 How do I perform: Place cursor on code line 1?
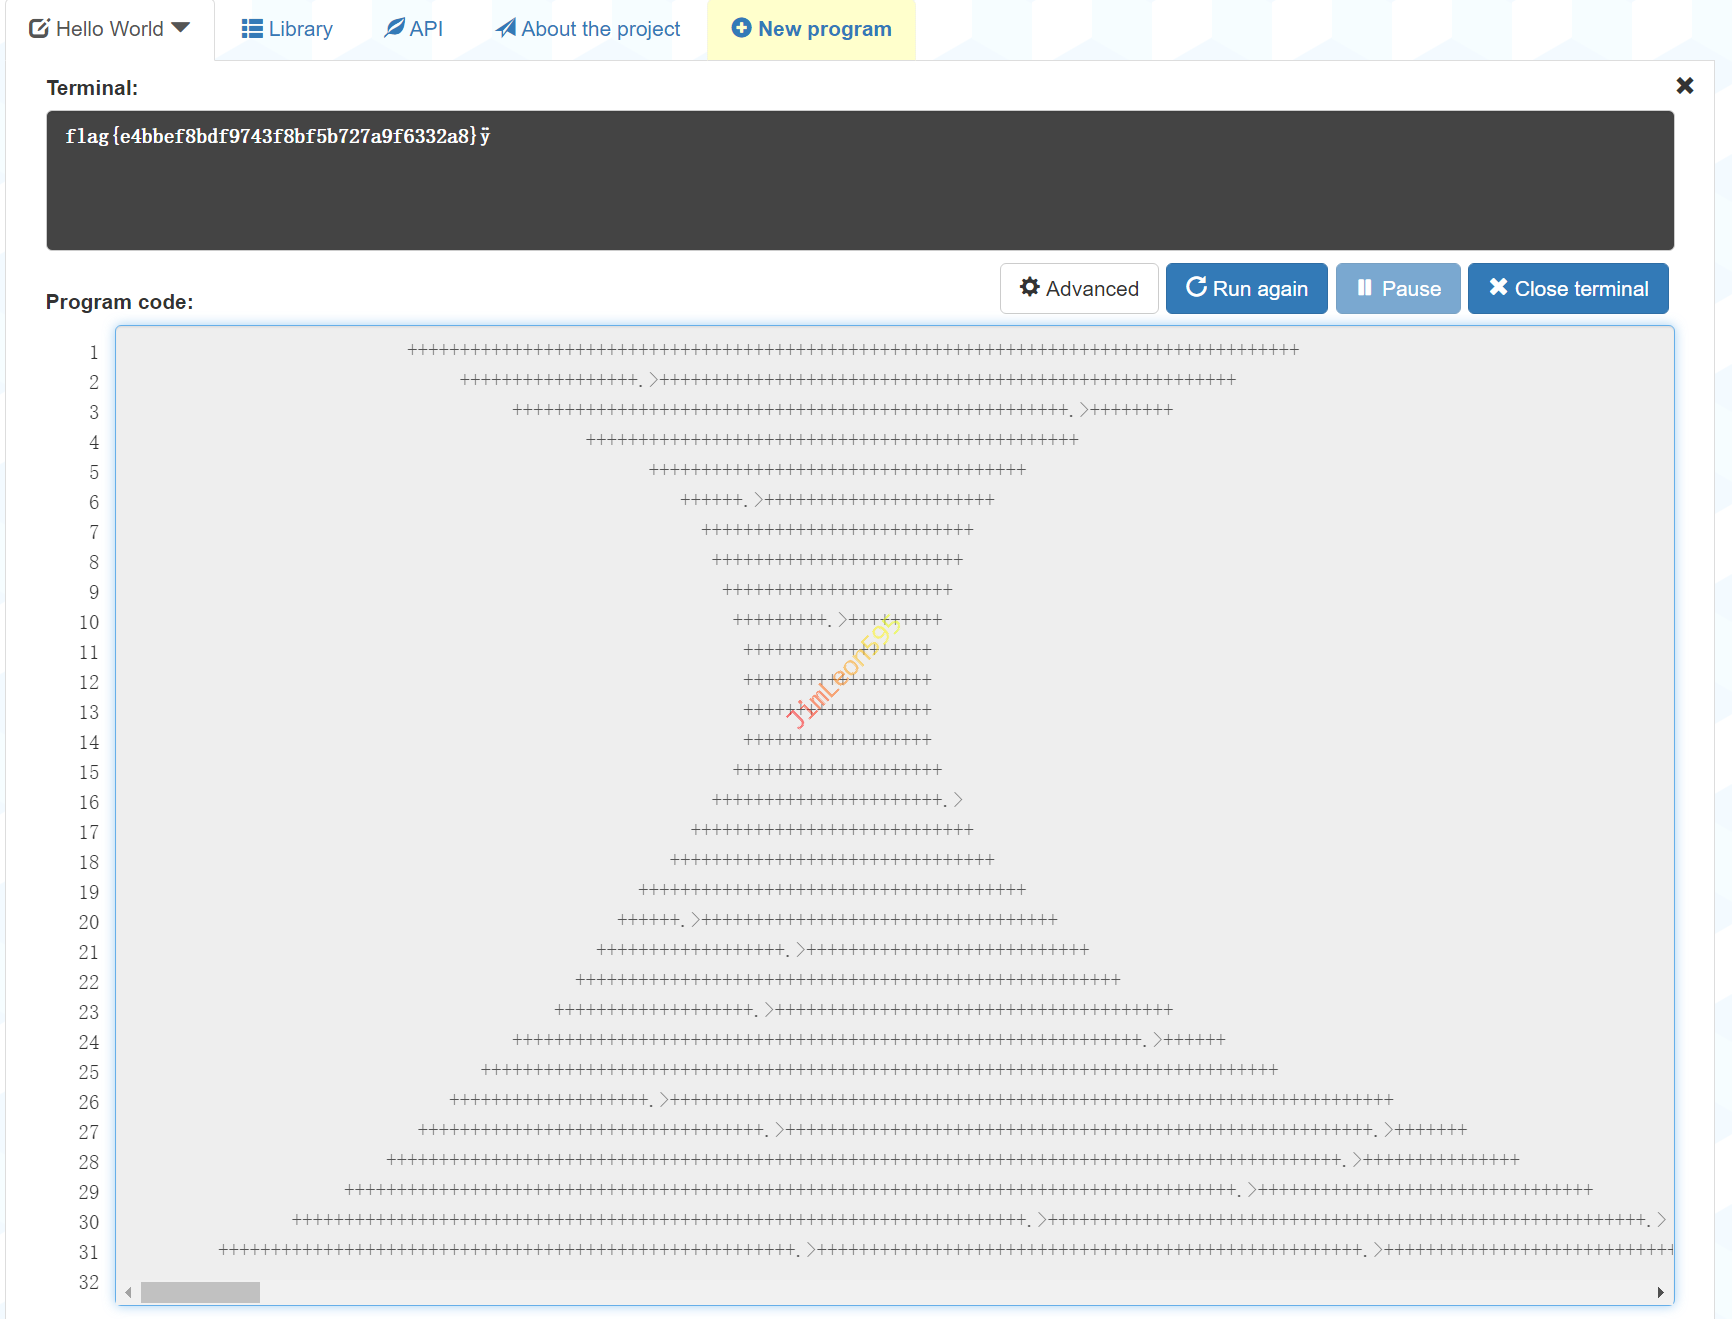click(852, 350)
